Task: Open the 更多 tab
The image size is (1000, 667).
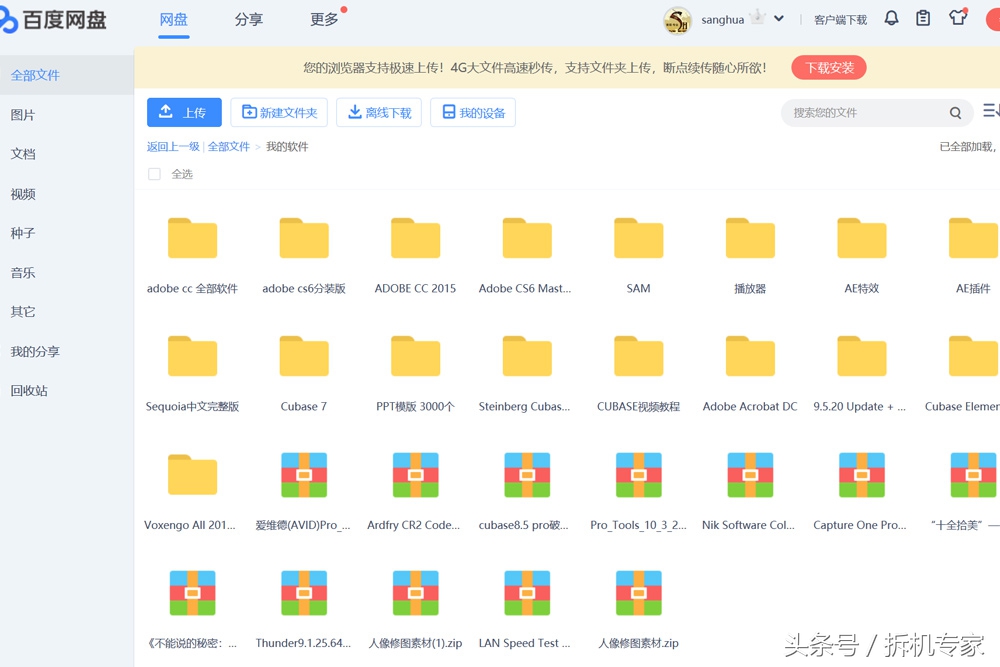Action: point(324,20)
